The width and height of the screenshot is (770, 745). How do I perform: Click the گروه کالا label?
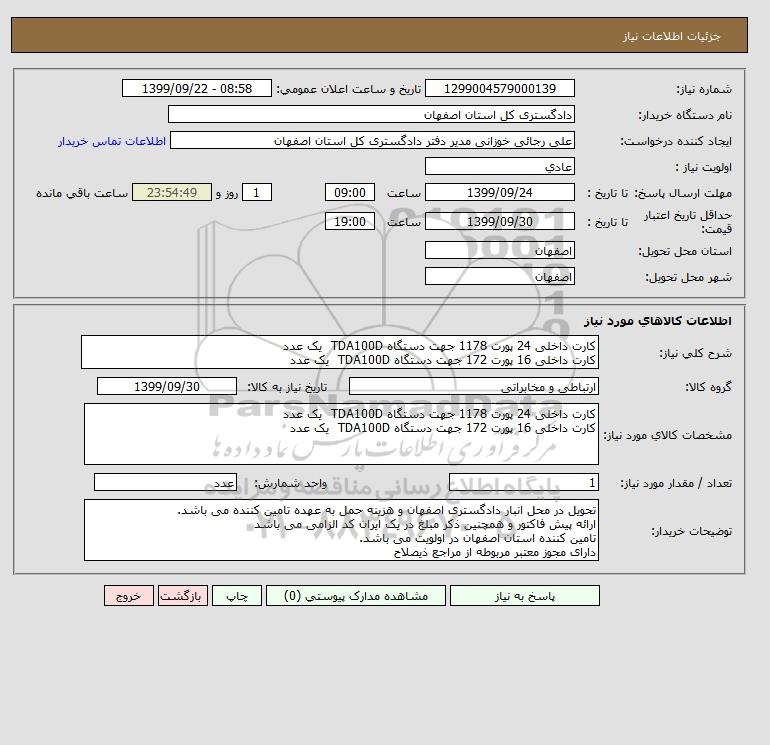click(709, 387)
